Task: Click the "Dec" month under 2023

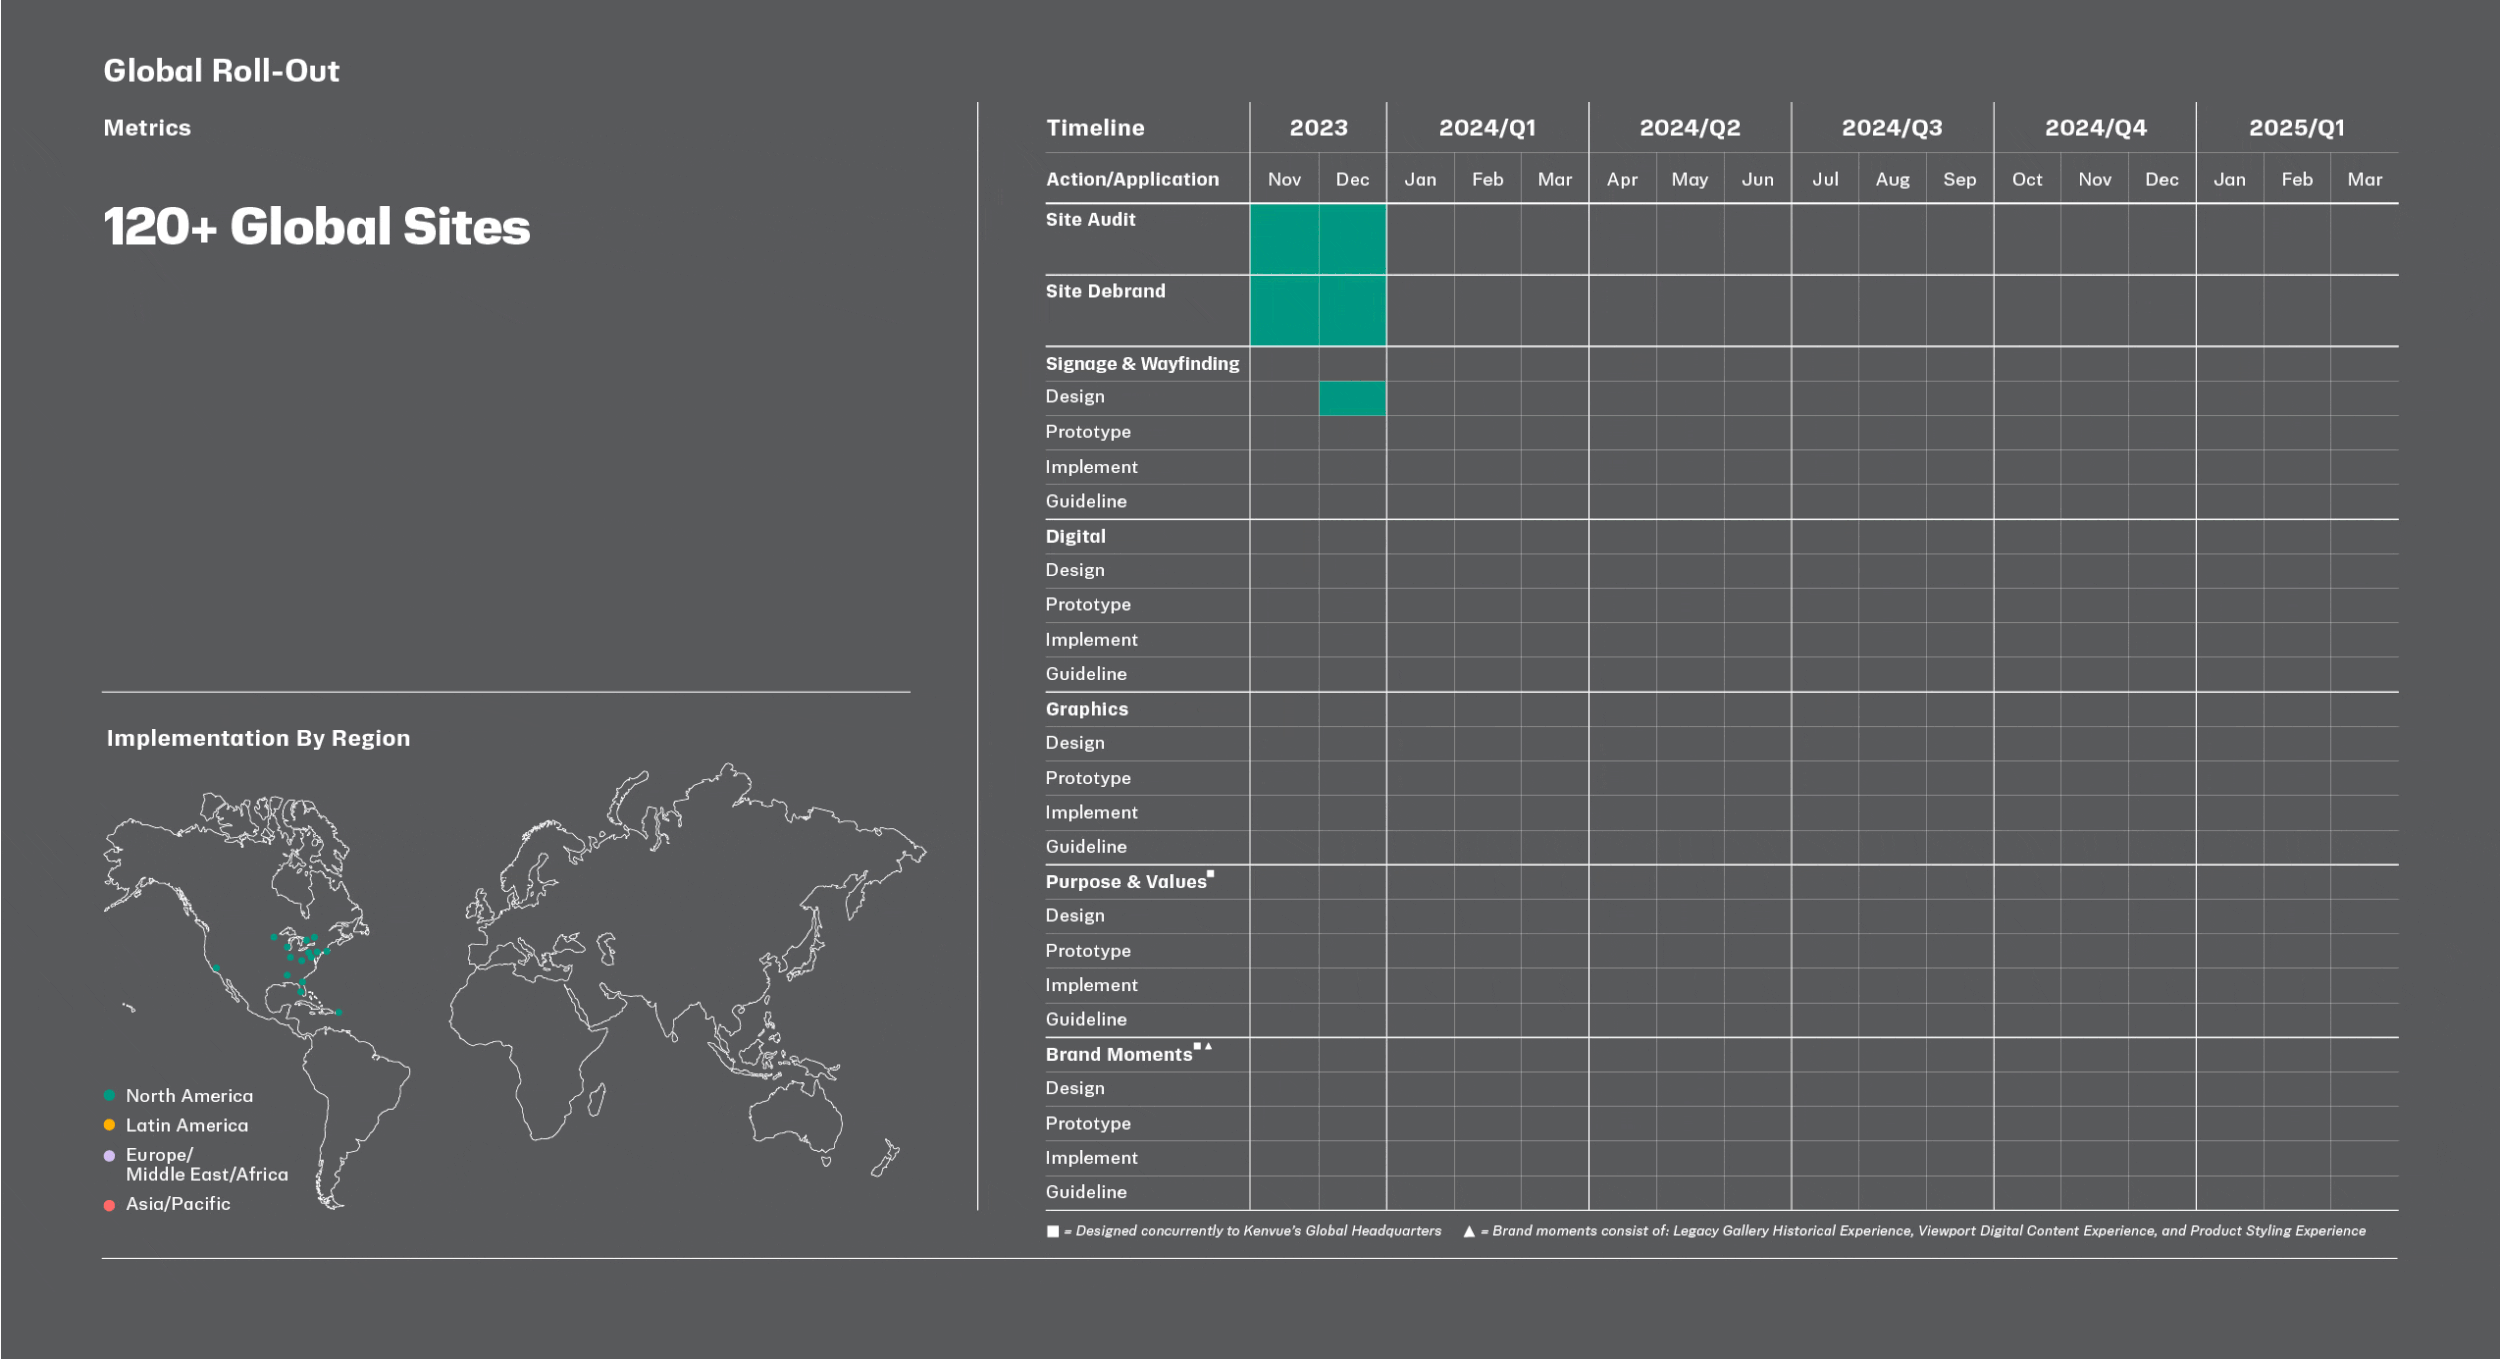Action: [x=1352, y=179]
